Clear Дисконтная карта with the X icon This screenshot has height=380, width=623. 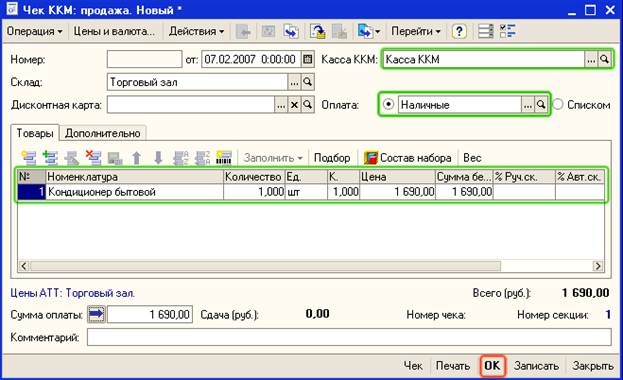point(294,105)
